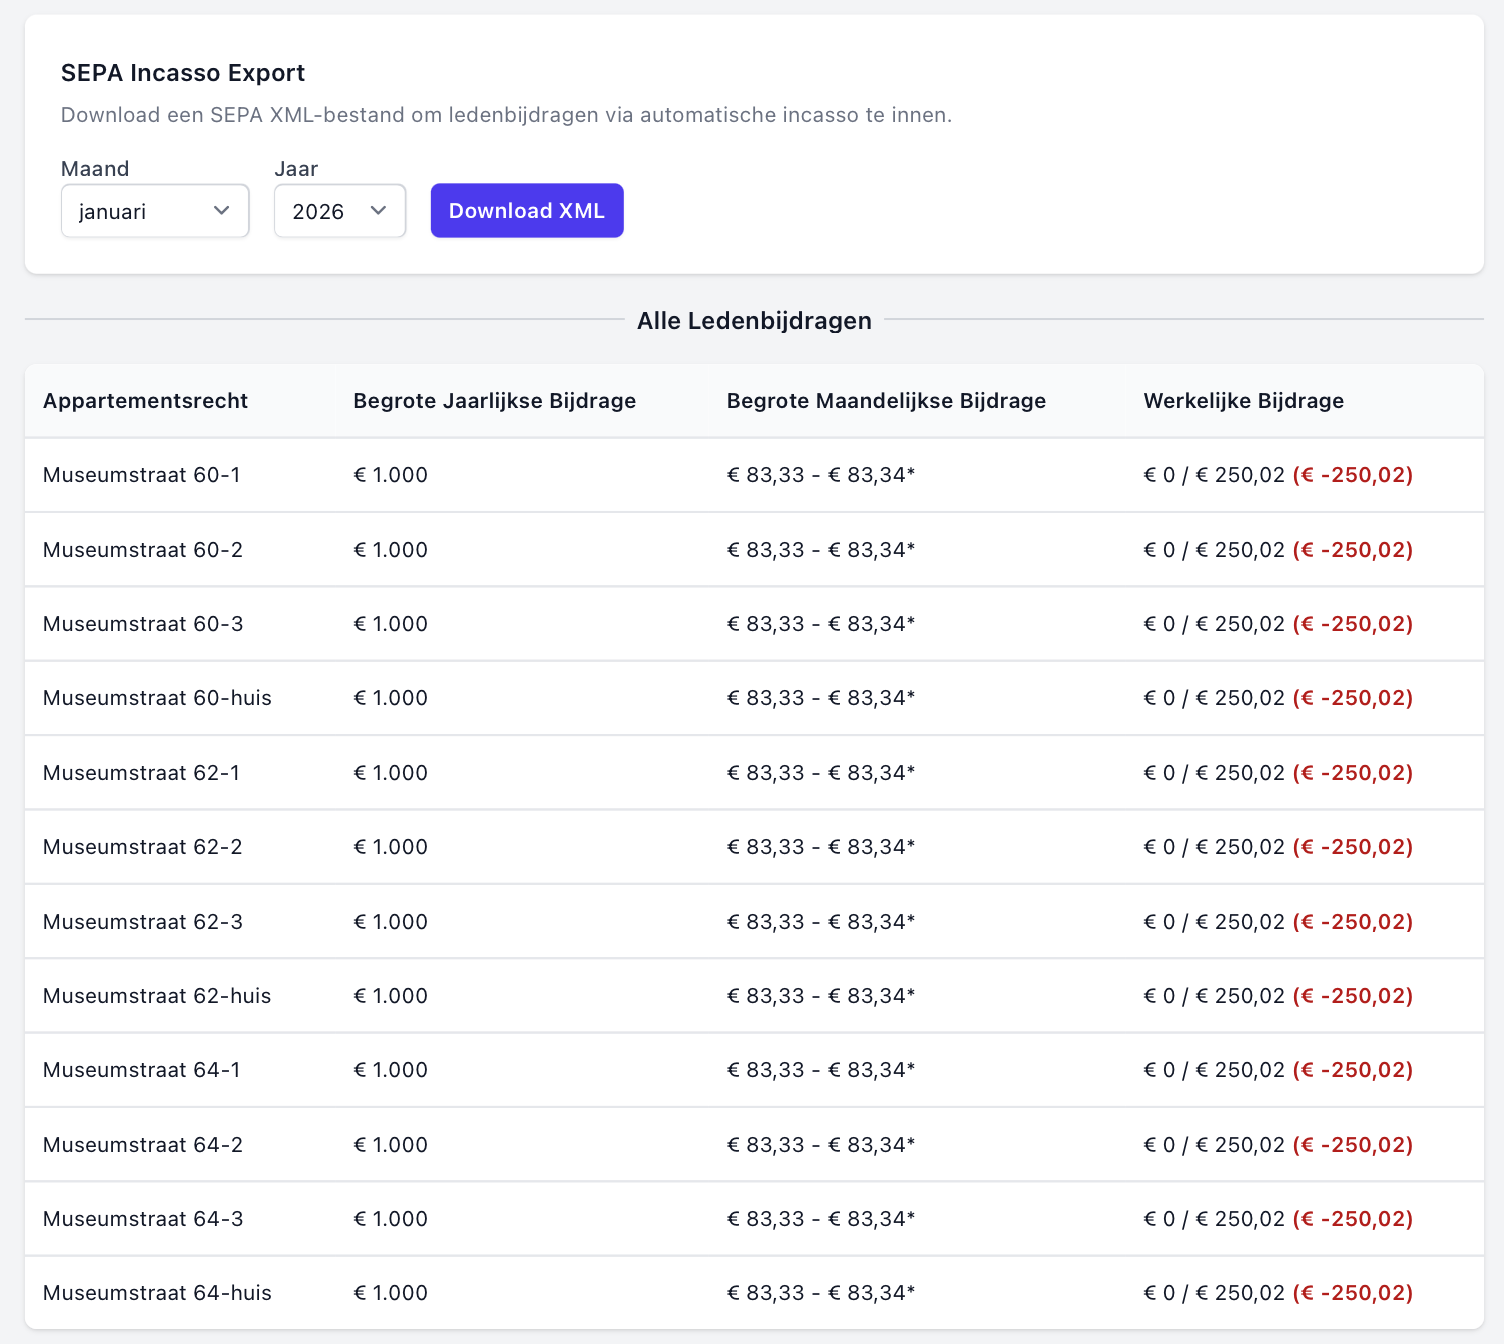The image size is (1504, 1344).
Task: Click the Alle Ledenbijdragen section heading
Action: (x=754, y=321)
